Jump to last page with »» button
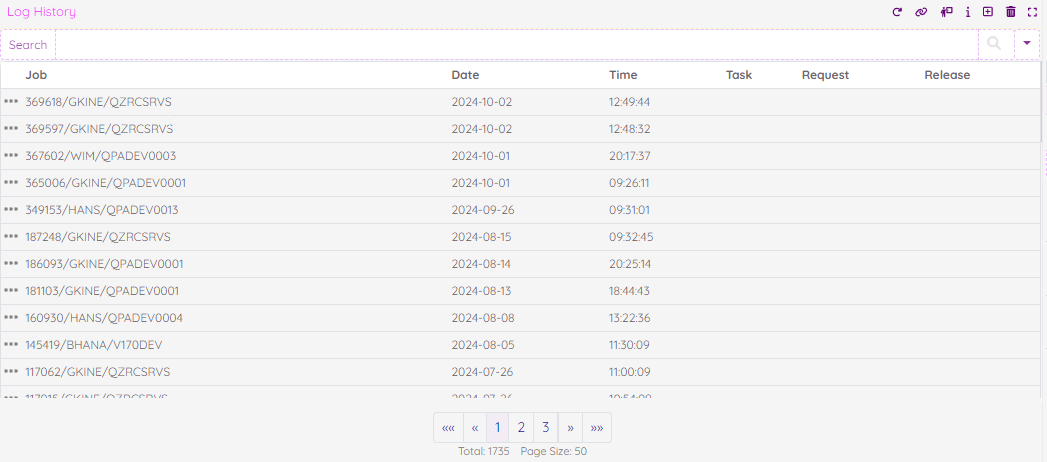 point(597,428)
